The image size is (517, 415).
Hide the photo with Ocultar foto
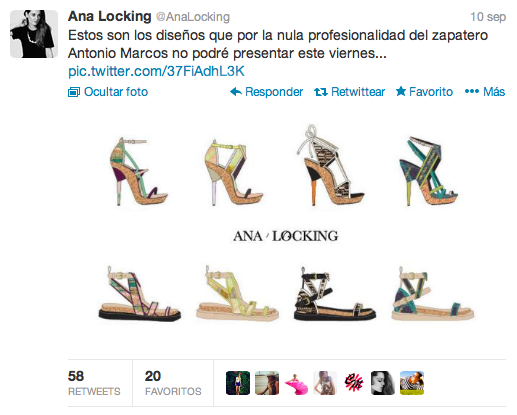(108, 92)
